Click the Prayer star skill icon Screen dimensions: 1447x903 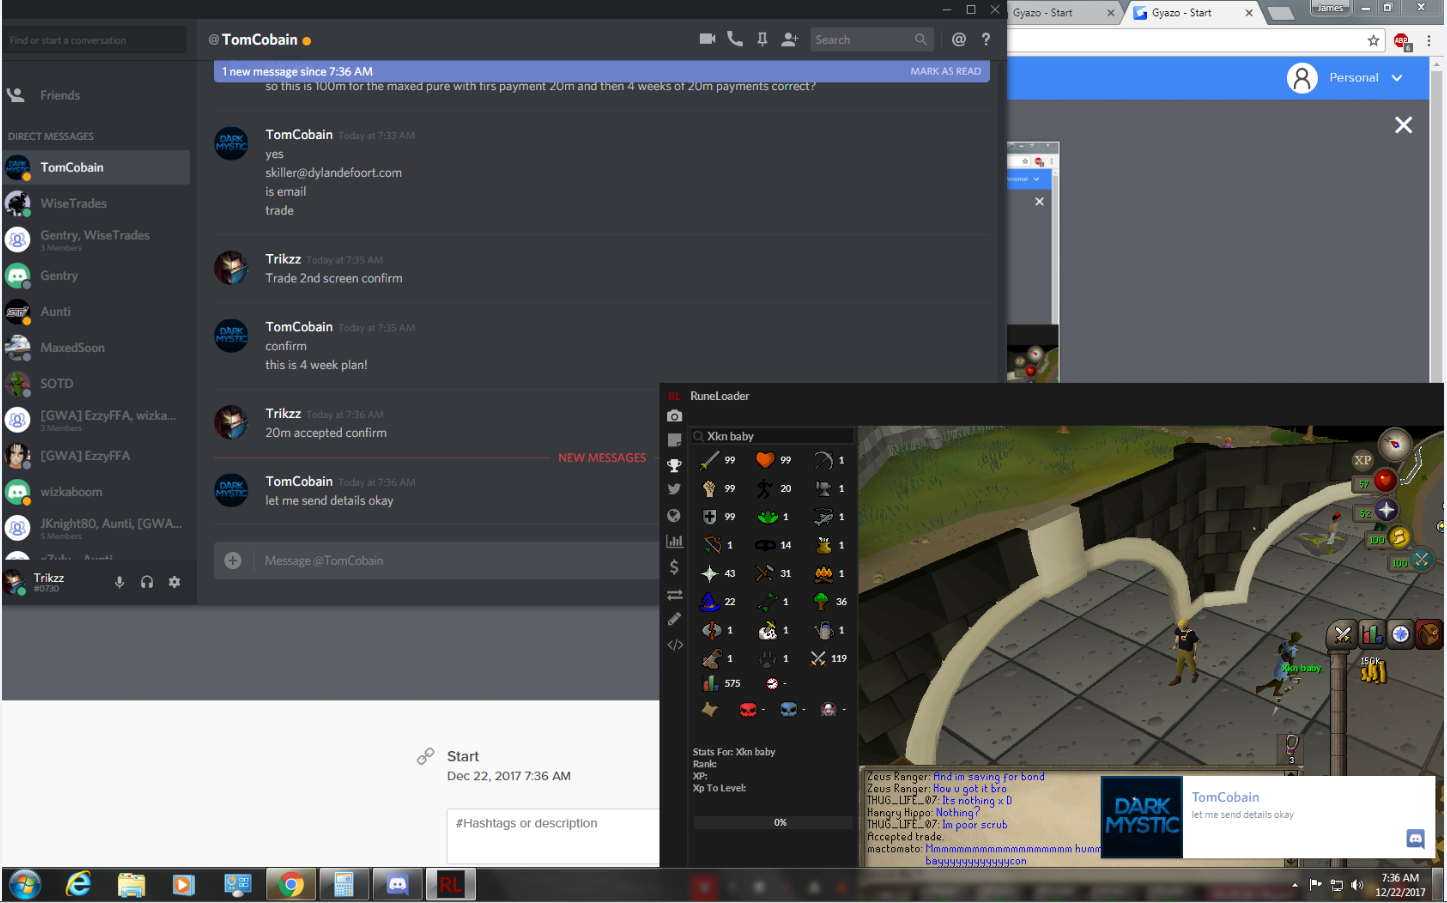[x=709, y=573]
